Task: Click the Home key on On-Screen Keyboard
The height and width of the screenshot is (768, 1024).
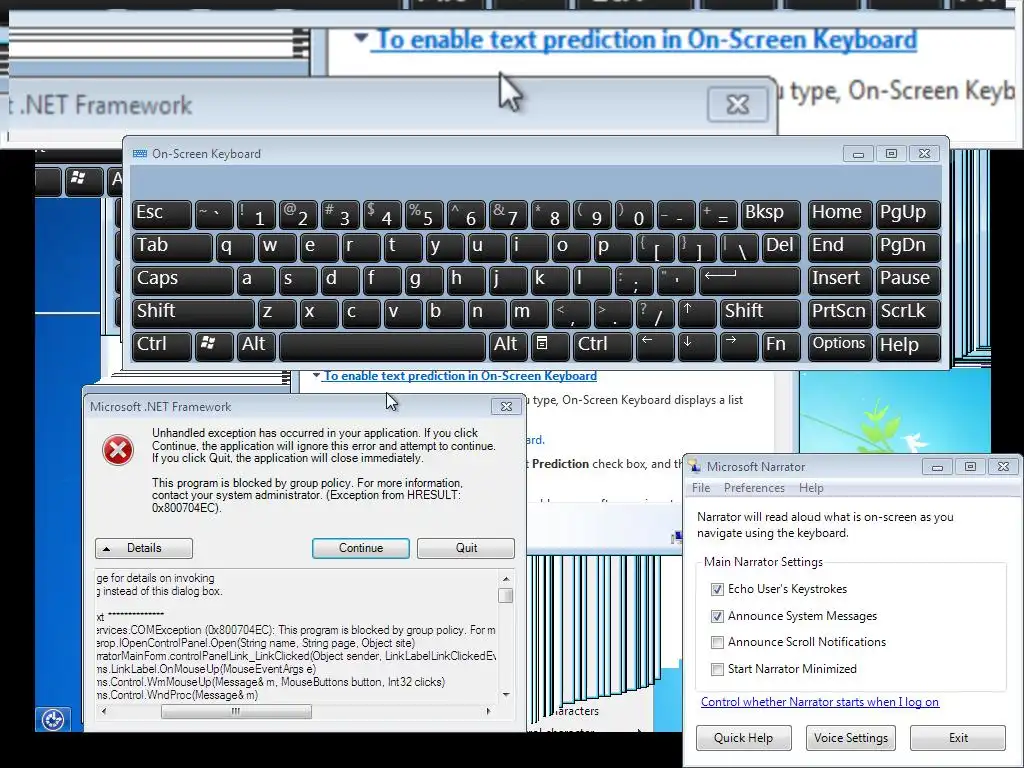Action: pyautogui.click(x=840, y=214)
